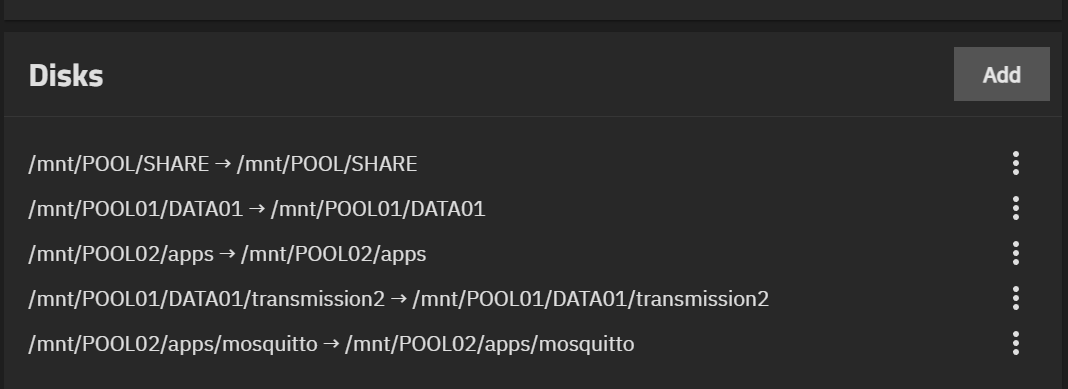Viewport: 1068px width, 389px height.
Task: Click the Disks section heading
Action: click(66, 76)
